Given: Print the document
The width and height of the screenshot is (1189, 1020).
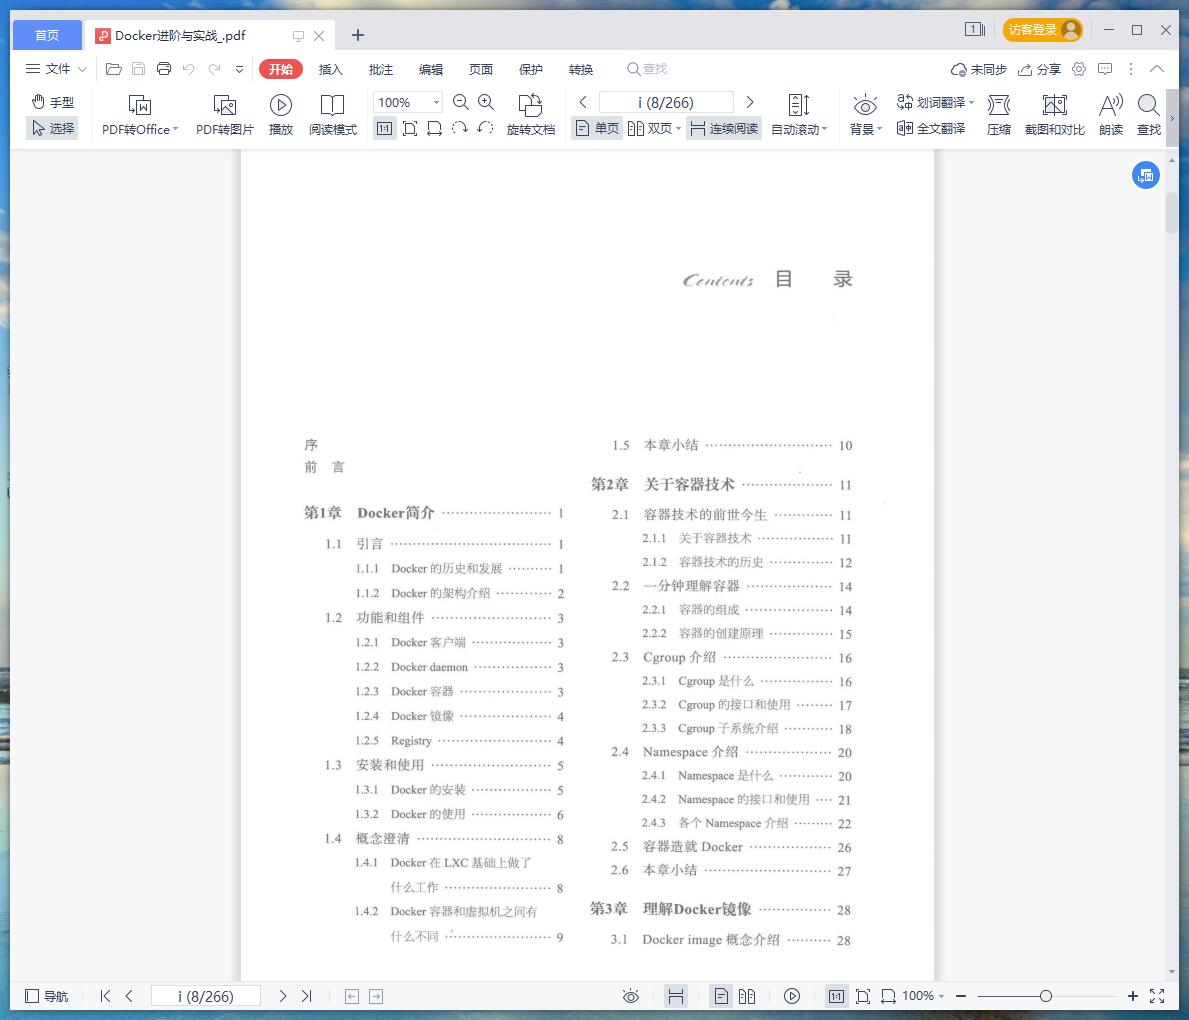Looking at the screenshot, I should (164, 69).
